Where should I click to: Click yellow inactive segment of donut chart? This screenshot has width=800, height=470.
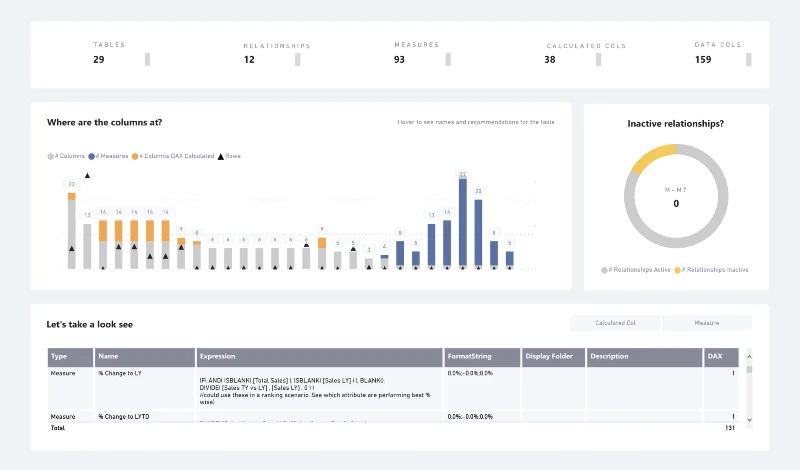653,156
